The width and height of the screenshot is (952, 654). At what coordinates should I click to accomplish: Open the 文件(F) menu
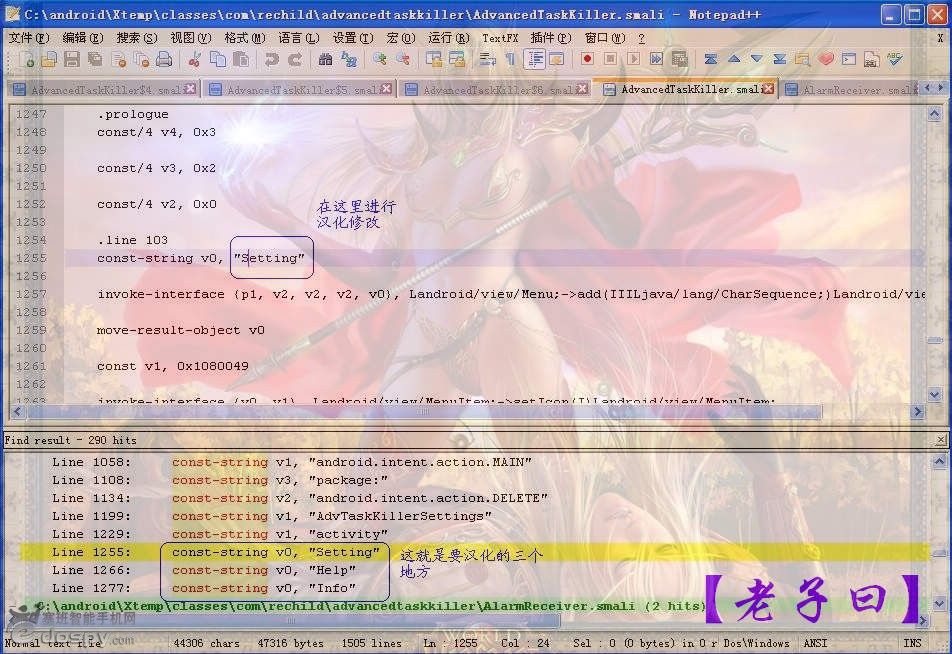pyautogui.click(x=28, y=38)
